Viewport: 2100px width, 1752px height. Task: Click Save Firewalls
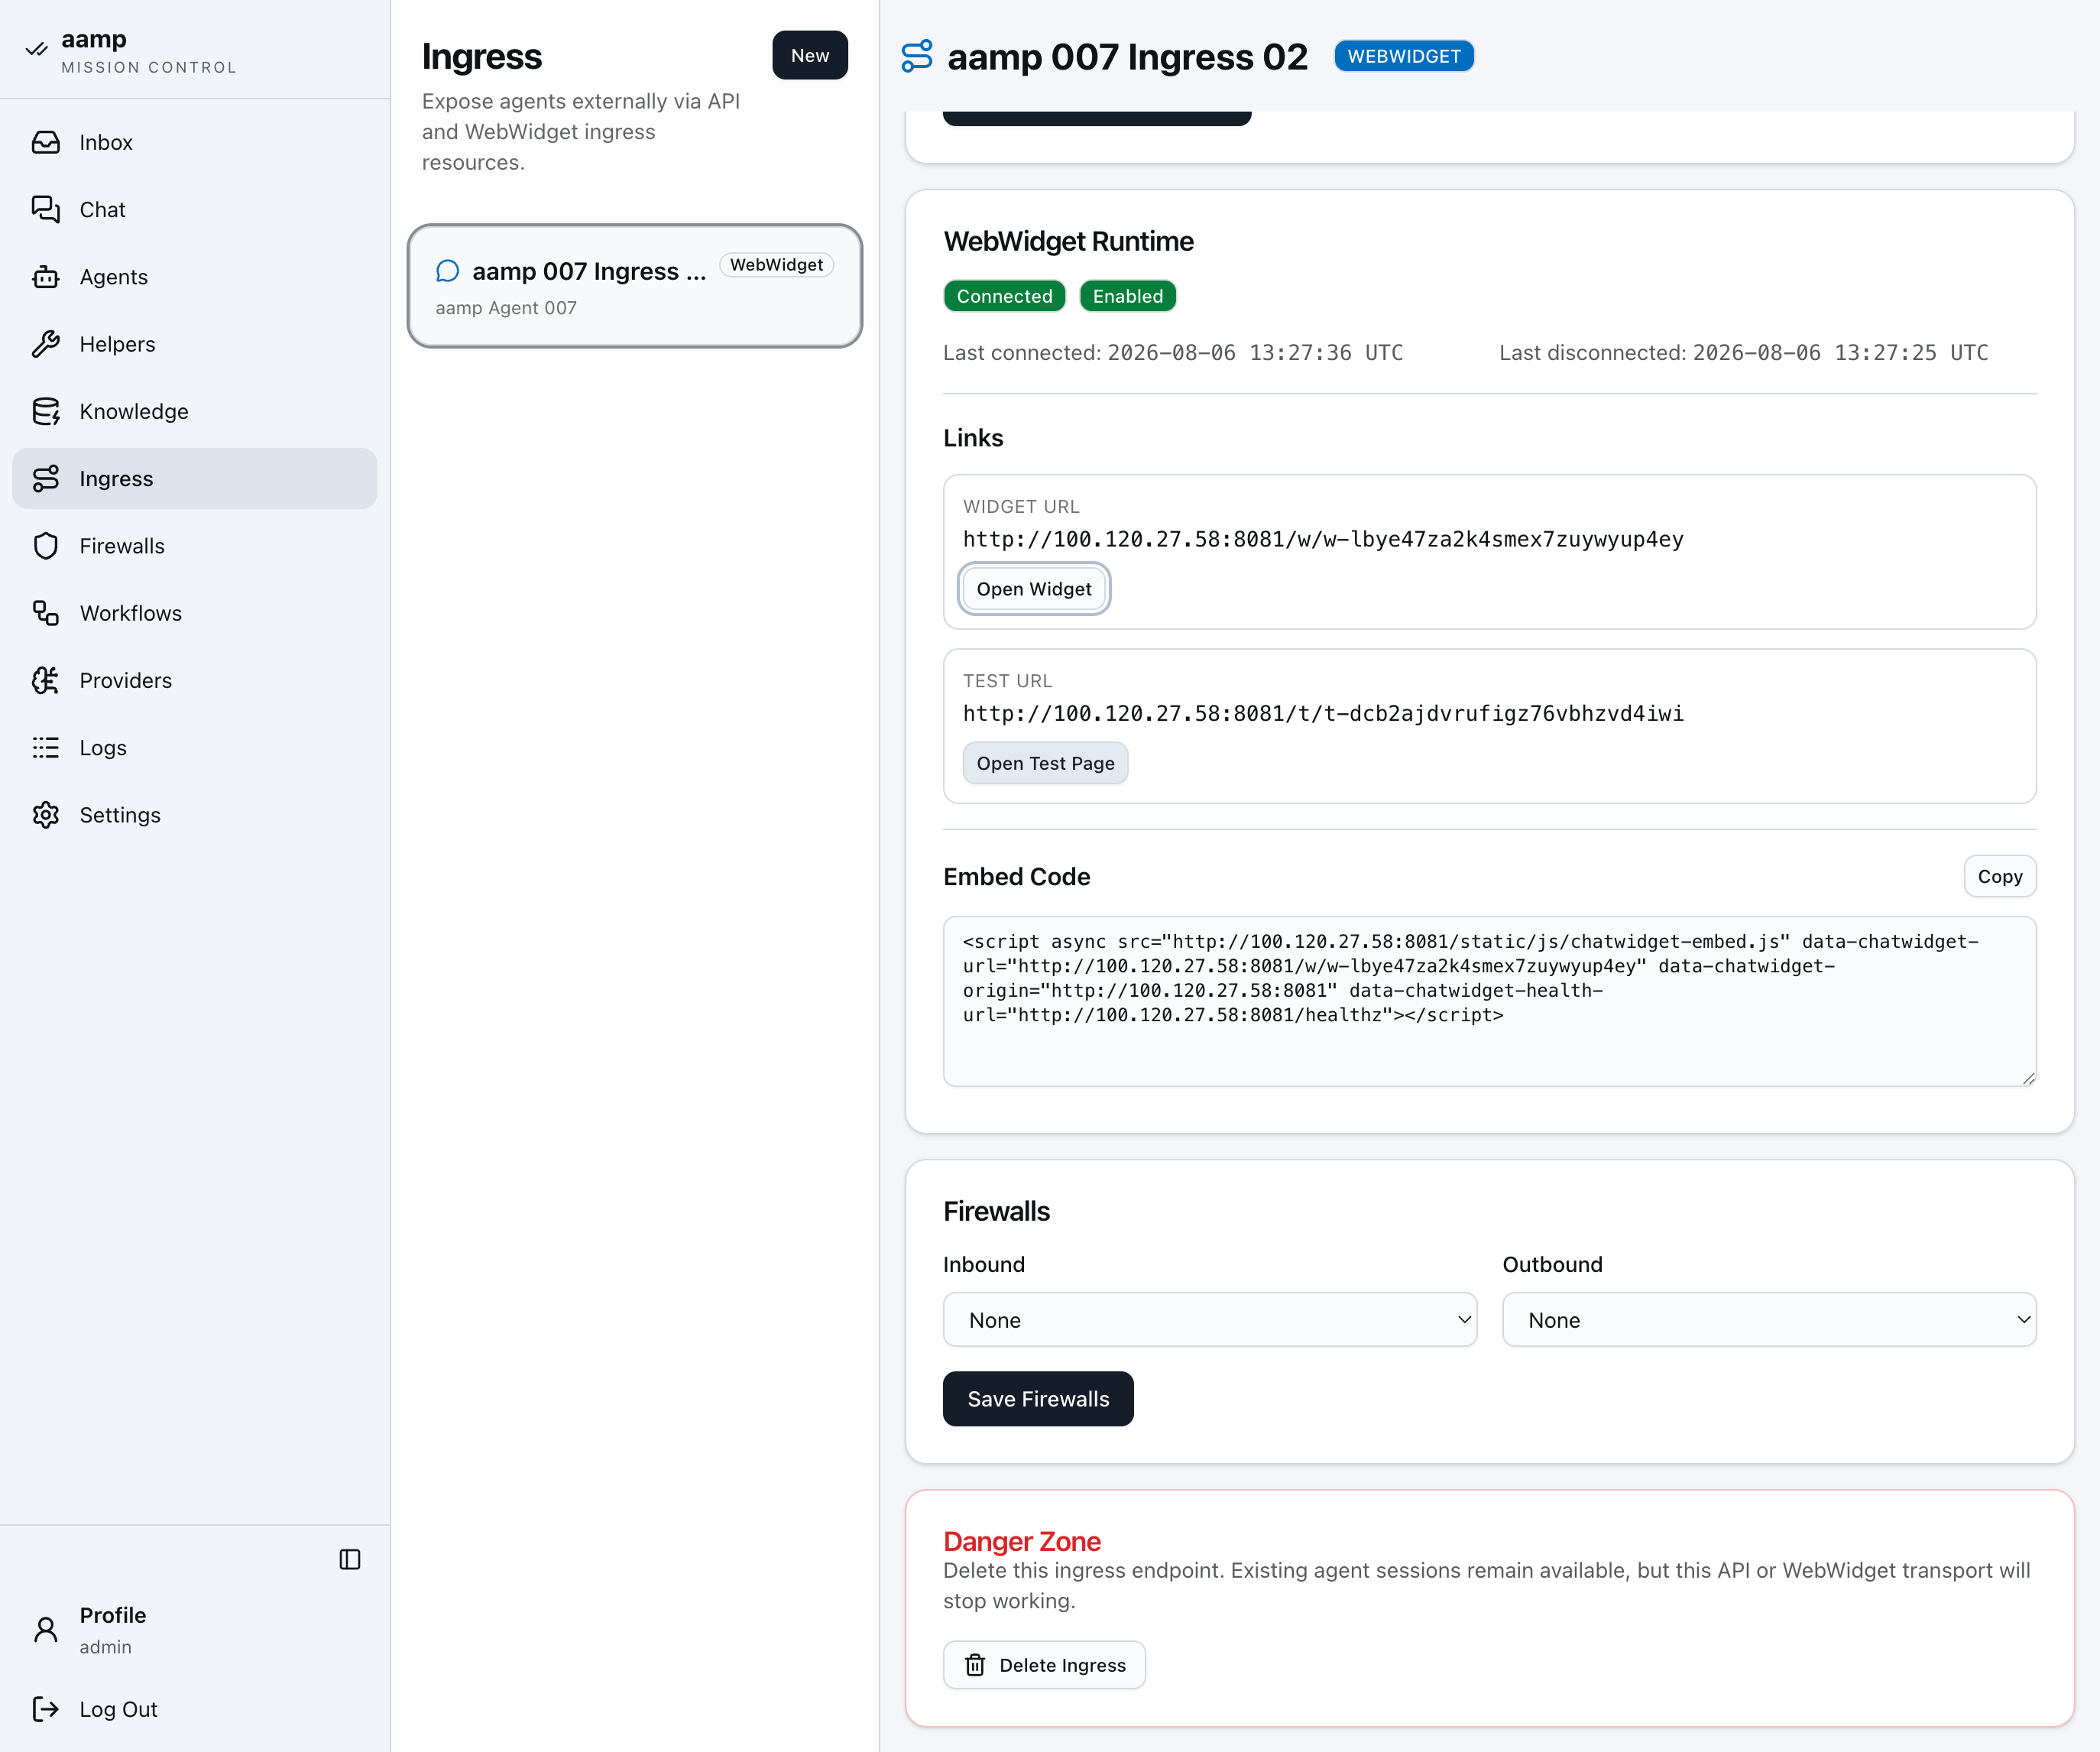click(x=1038, y=1399)
